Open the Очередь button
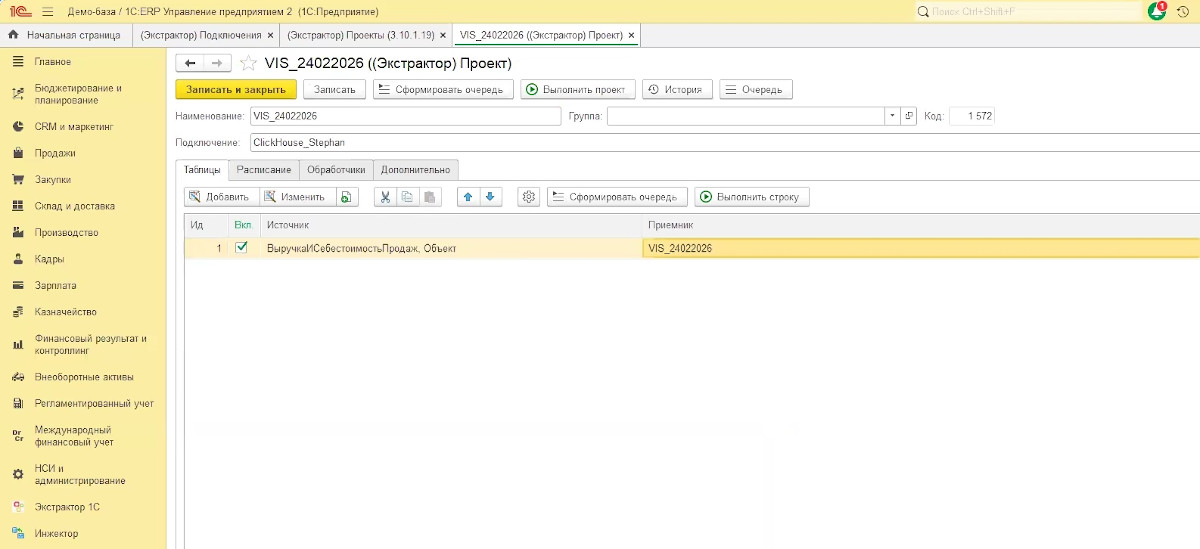1200x549 pixels. [x=756, y=89]
